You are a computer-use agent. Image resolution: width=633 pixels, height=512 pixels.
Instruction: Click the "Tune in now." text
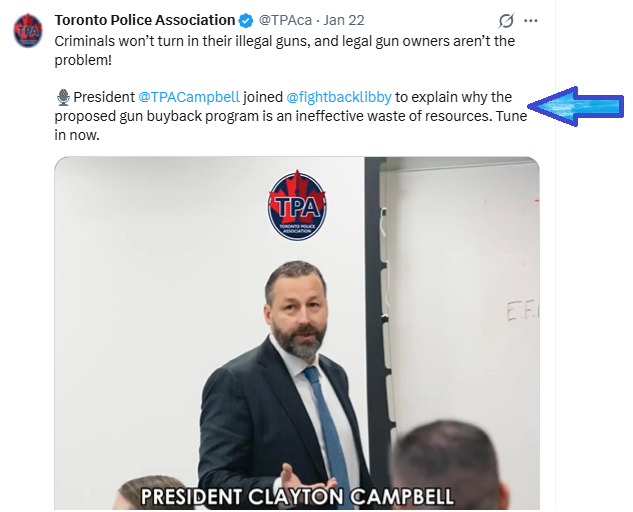[x=80, y=135]
